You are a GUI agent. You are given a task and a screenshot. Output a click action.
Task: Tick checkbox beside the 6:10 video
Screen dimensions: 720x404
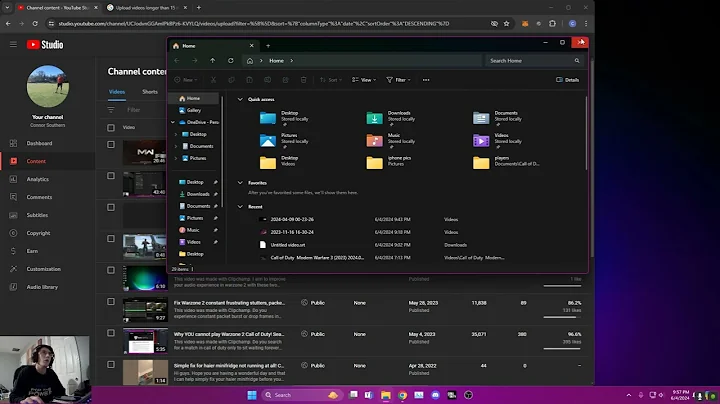[x=111, y=270]
